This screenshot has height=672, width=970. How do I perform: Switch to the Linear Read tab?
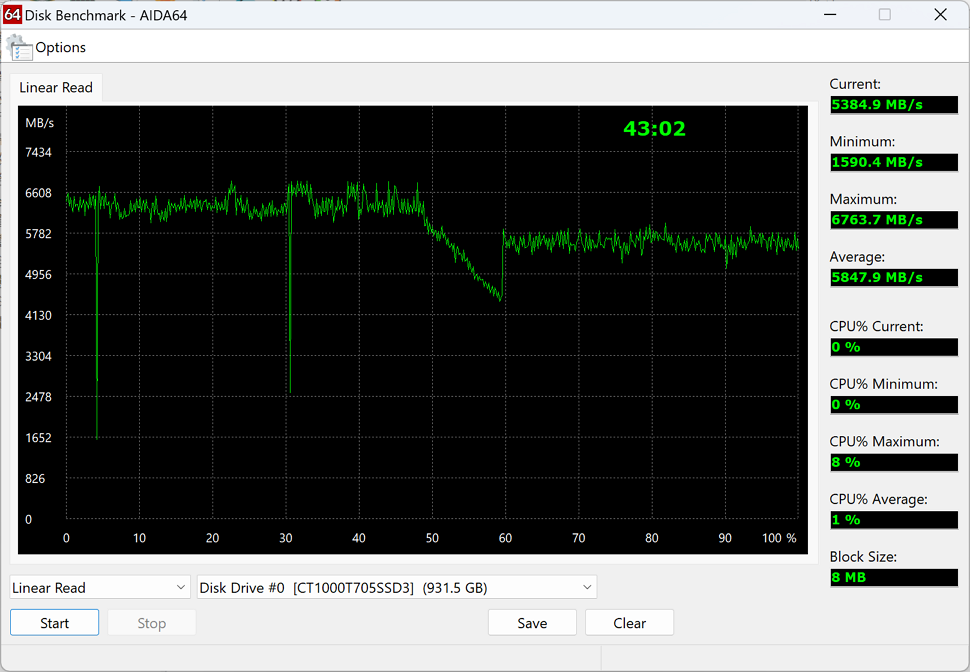click(x=56, y=88)
